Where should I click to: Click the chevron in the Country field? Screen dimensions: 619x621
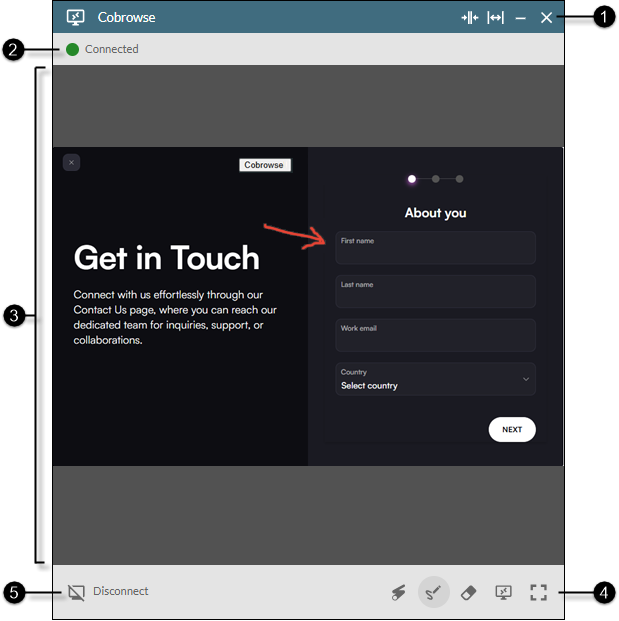(x=526, y=379)
